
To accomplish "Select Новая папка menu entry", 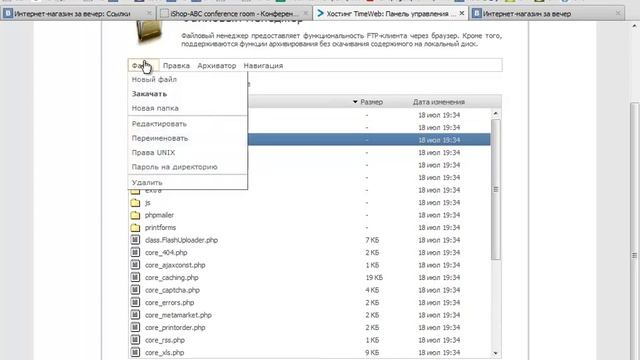I will tap(155, 108).
